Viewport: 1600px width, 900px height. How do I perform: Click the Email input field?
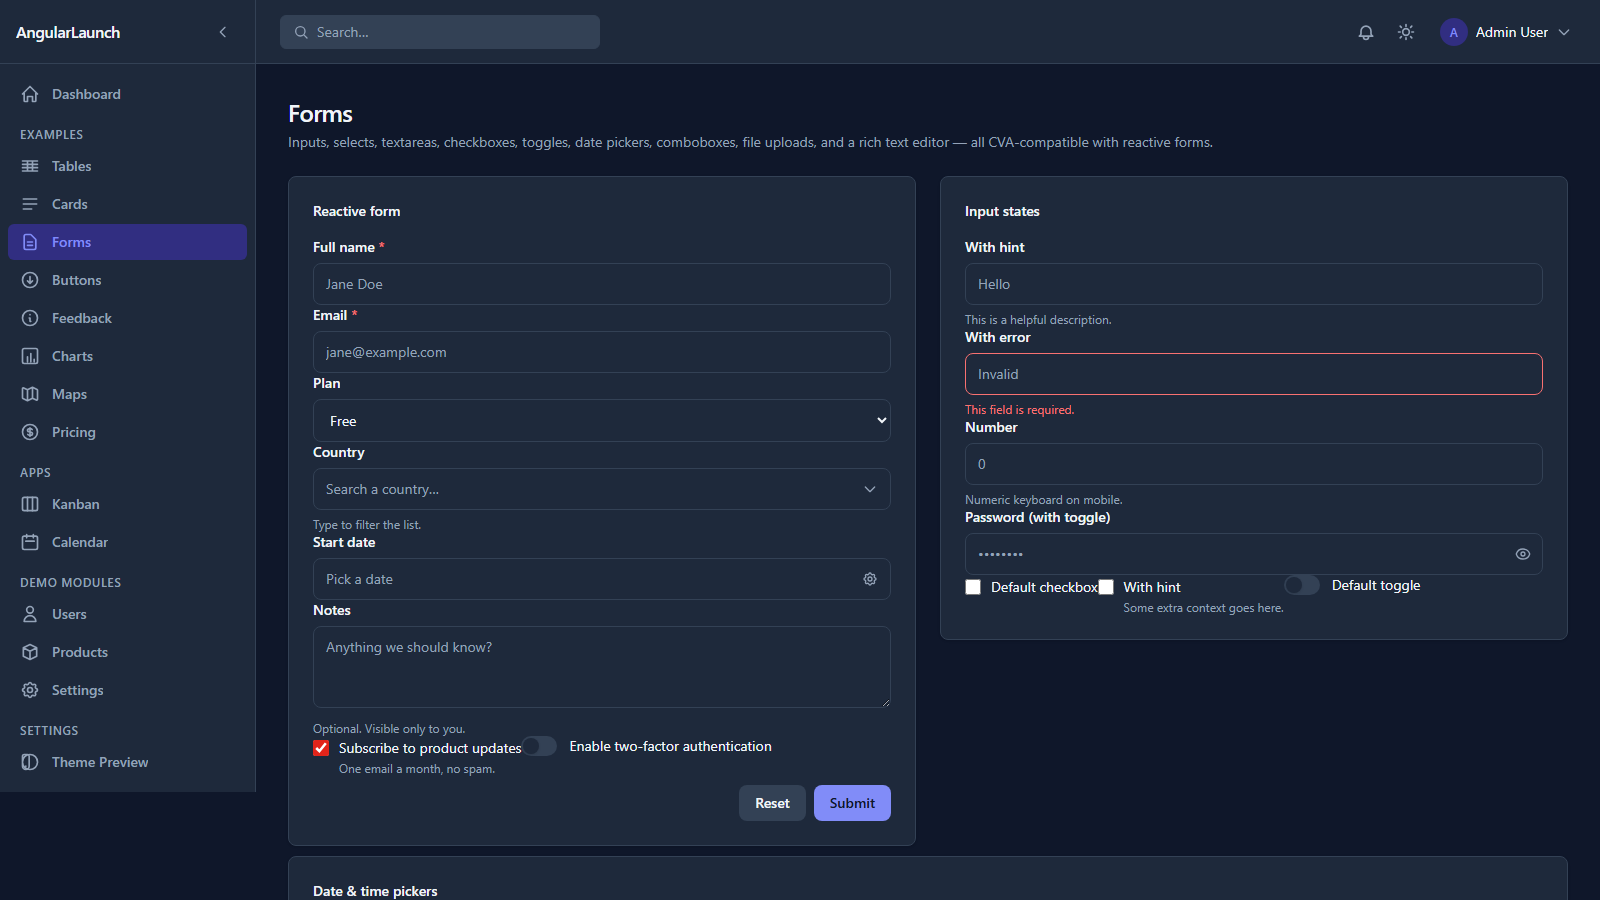coord(602,352)
